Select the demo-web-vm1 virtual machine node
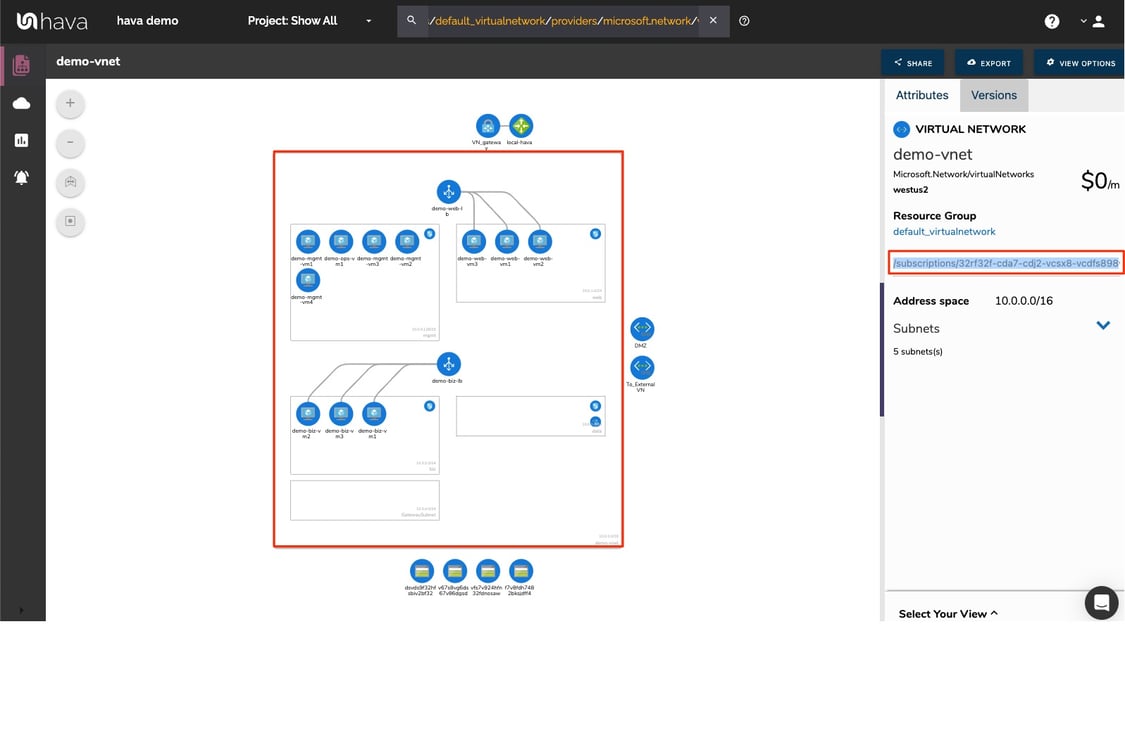The height and width of the screenshot is (738, 1125). point(506,241)
